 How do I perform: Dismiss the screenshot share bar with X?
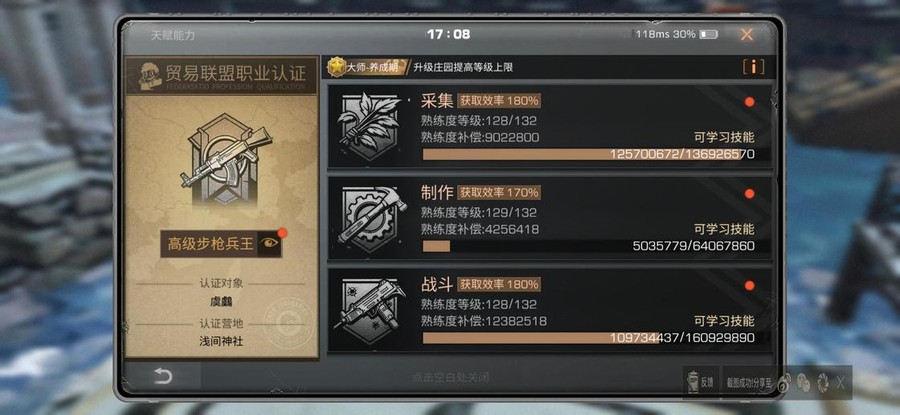click(x=840, y=382)
